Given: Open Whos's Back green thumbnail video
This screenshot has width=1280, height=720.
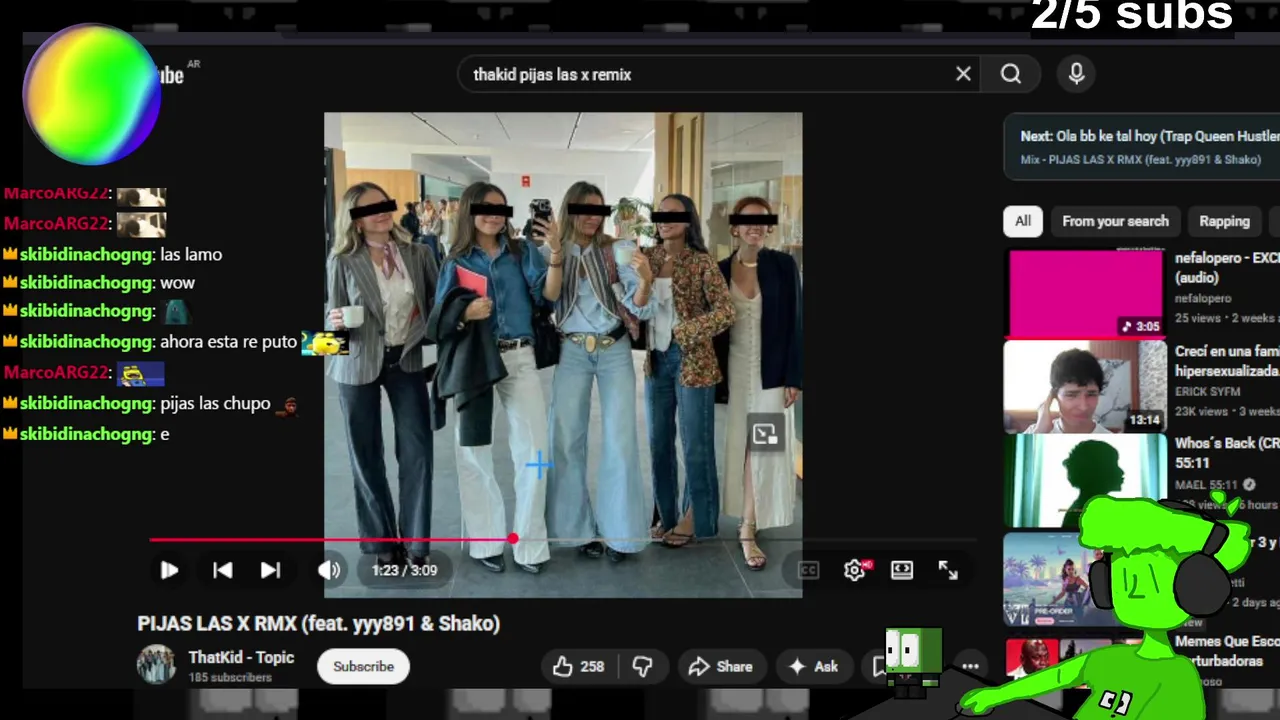Looking at the screenshot, I should click(1085, 478).
